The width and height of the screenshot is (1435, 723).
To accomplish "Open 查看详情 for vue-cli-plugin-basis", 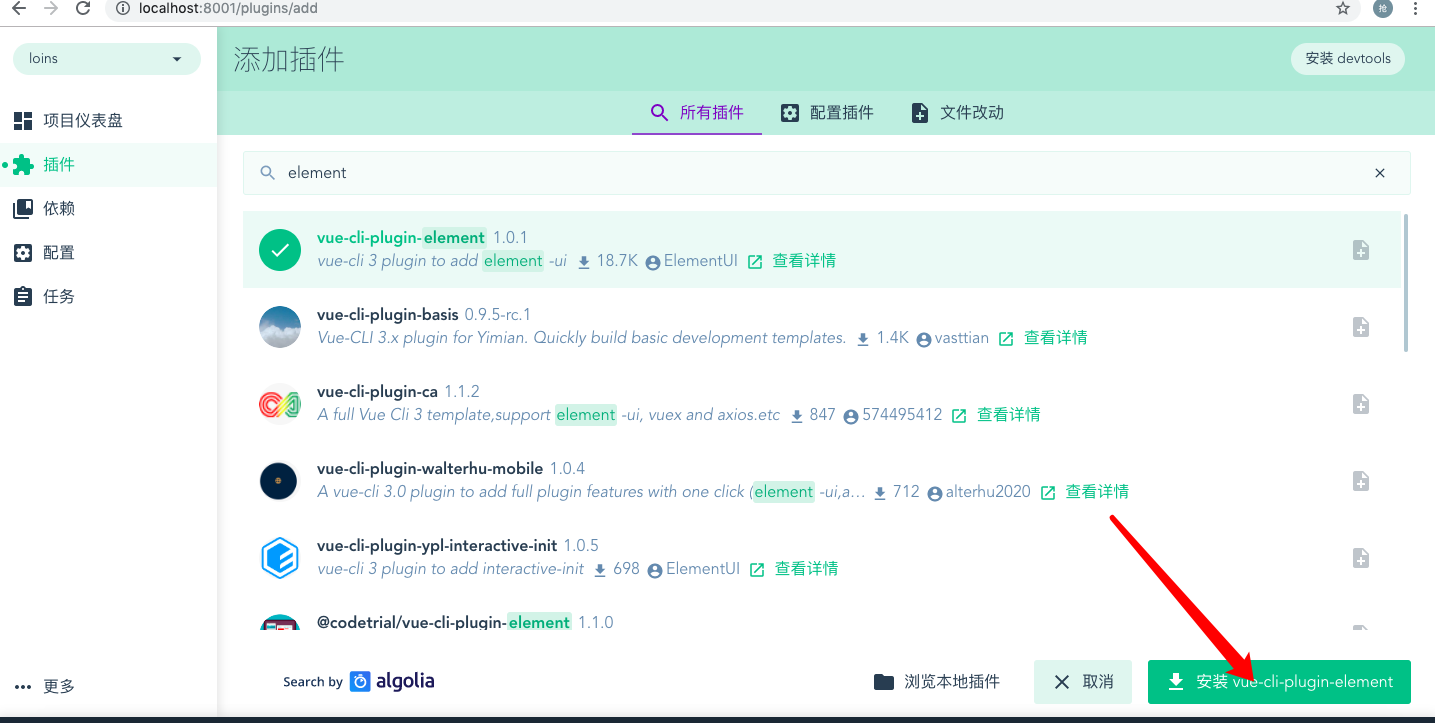I will coord(1055,338).
